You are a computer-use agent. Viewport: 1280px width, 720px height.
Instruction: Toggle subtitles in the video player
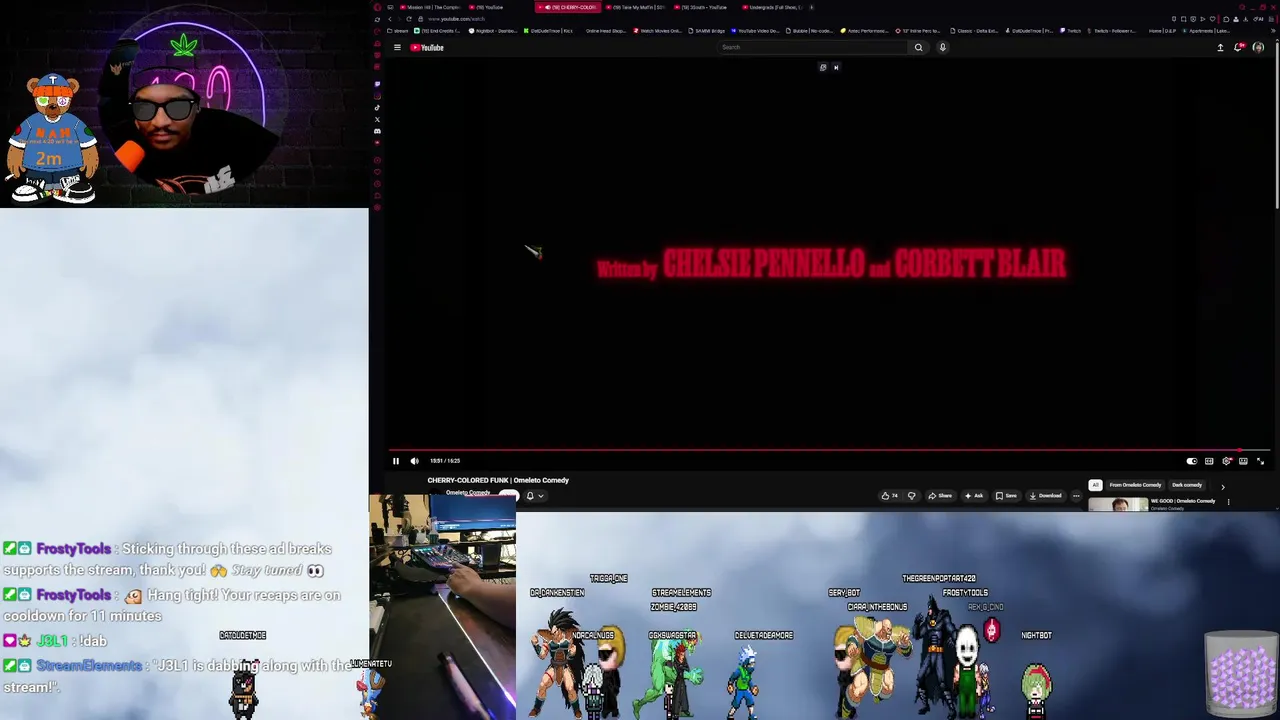(x=1209, y=461)
